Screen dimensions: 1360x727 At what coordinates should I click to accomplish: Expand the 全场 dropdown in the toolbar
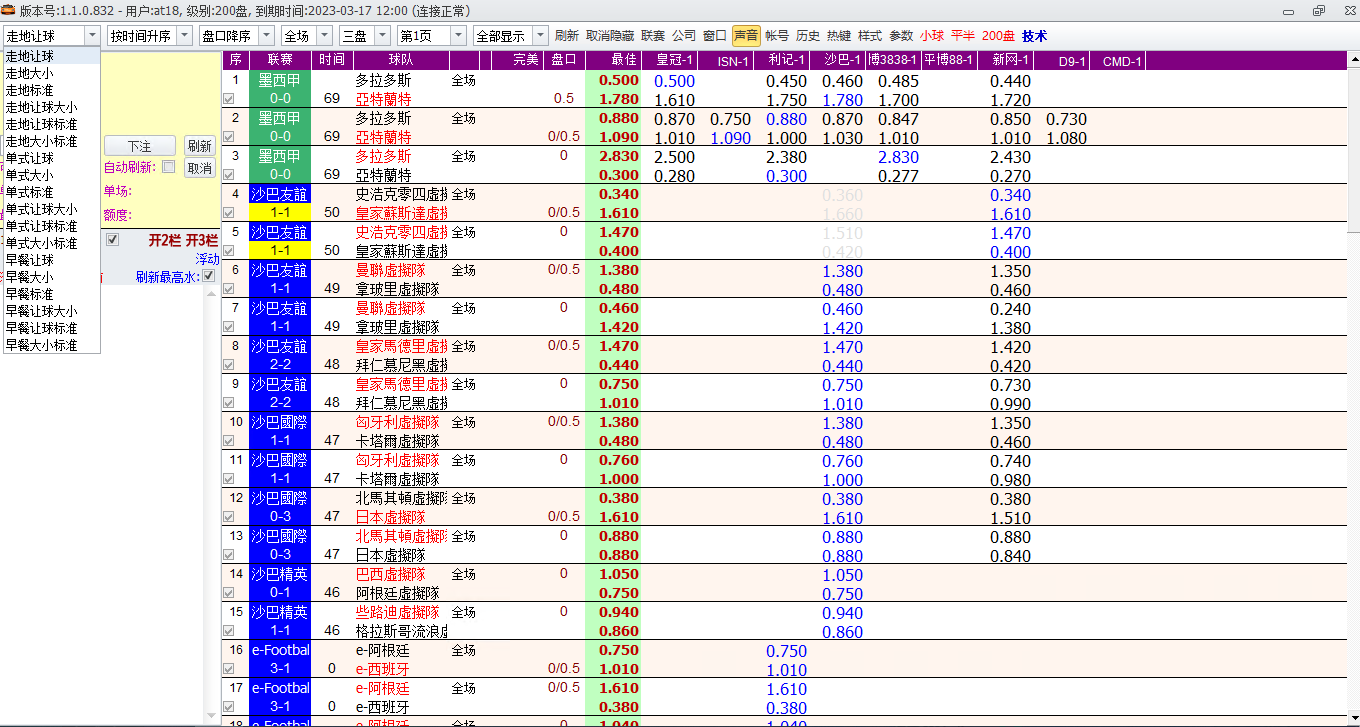(324, 36)
